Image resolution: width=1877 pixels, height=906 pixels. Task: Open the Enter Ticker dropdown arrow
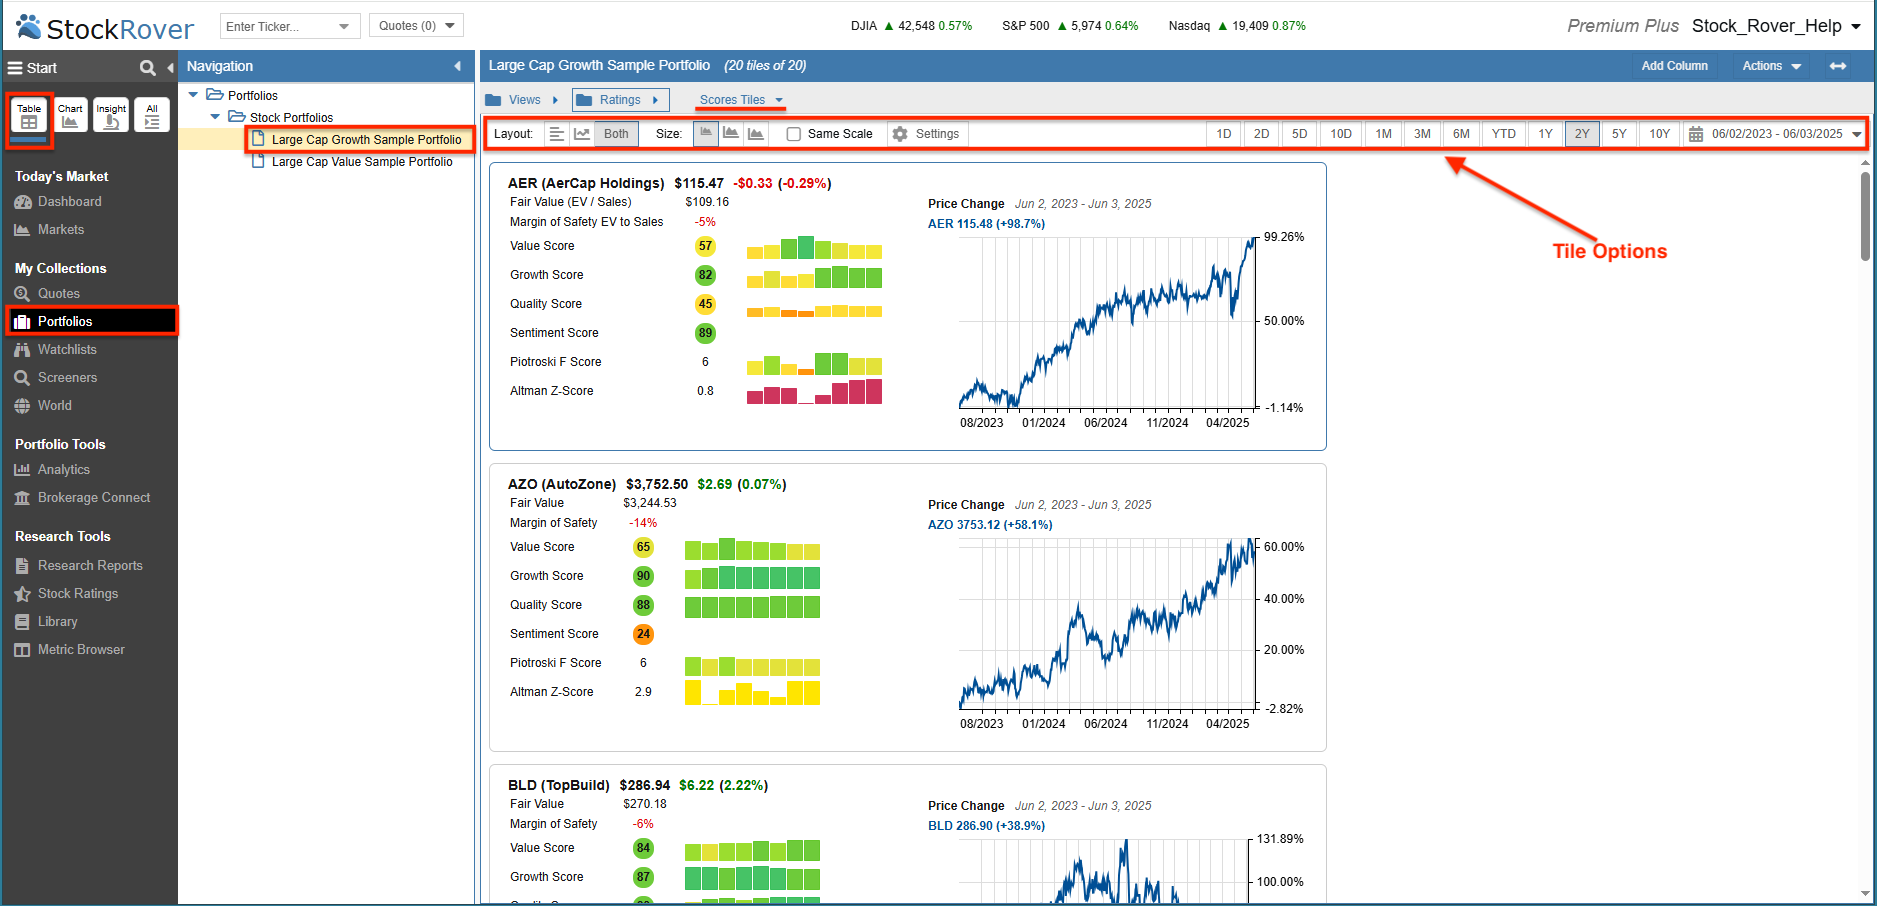click(344, 26)
